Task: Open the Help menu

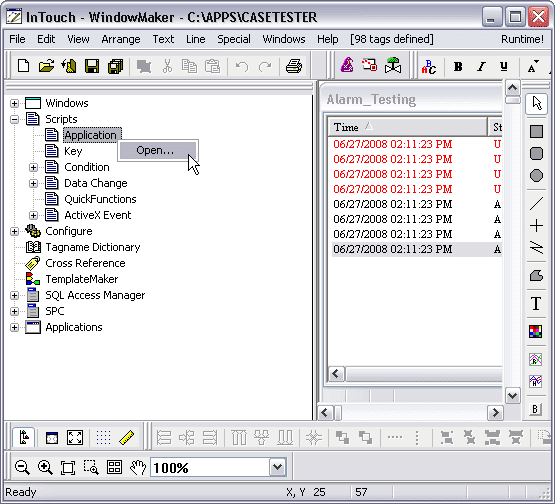Action: pyautogui.click(x=327, y=39)
